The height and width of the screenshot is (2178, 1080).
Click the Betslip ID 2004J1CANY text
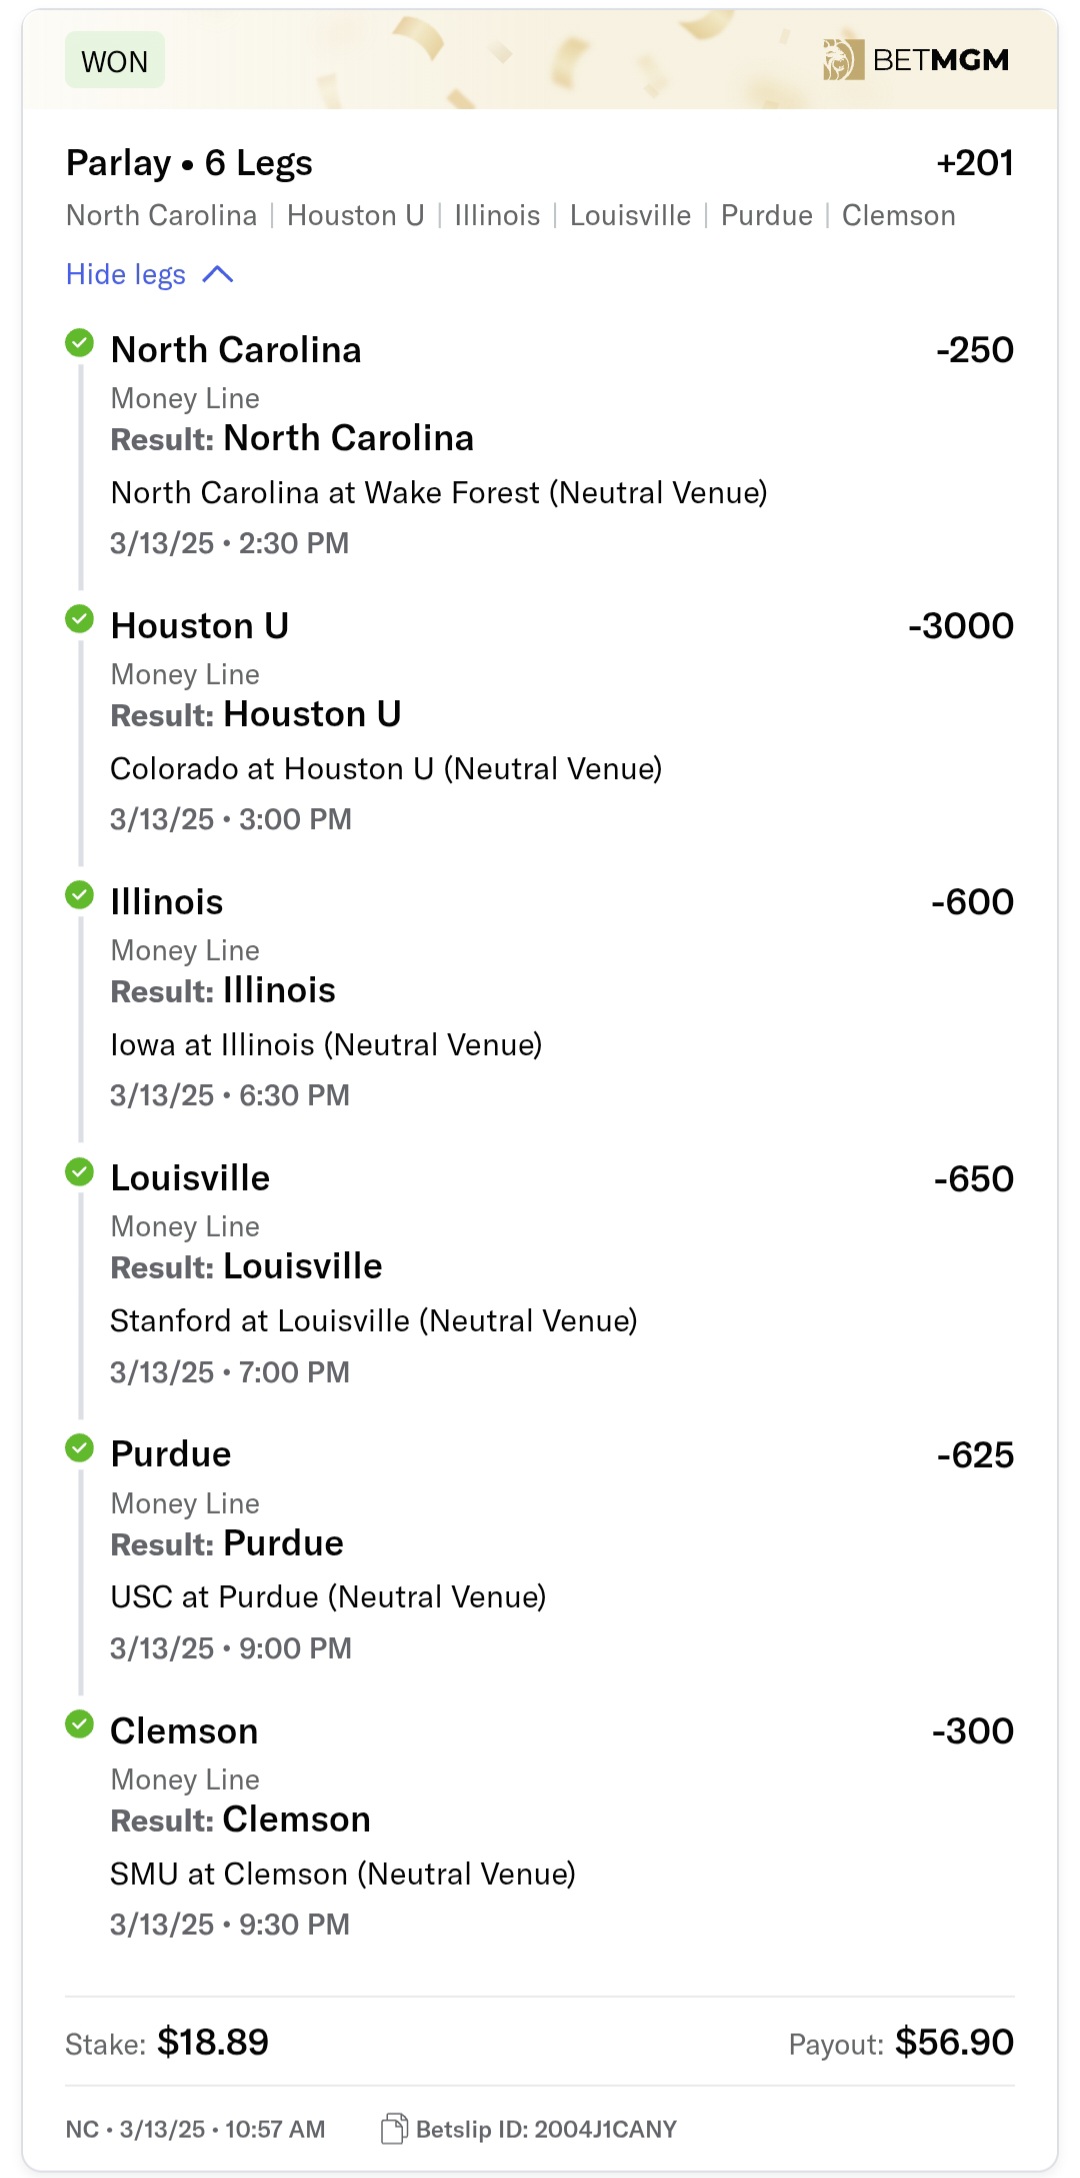tap(546, 2129)
